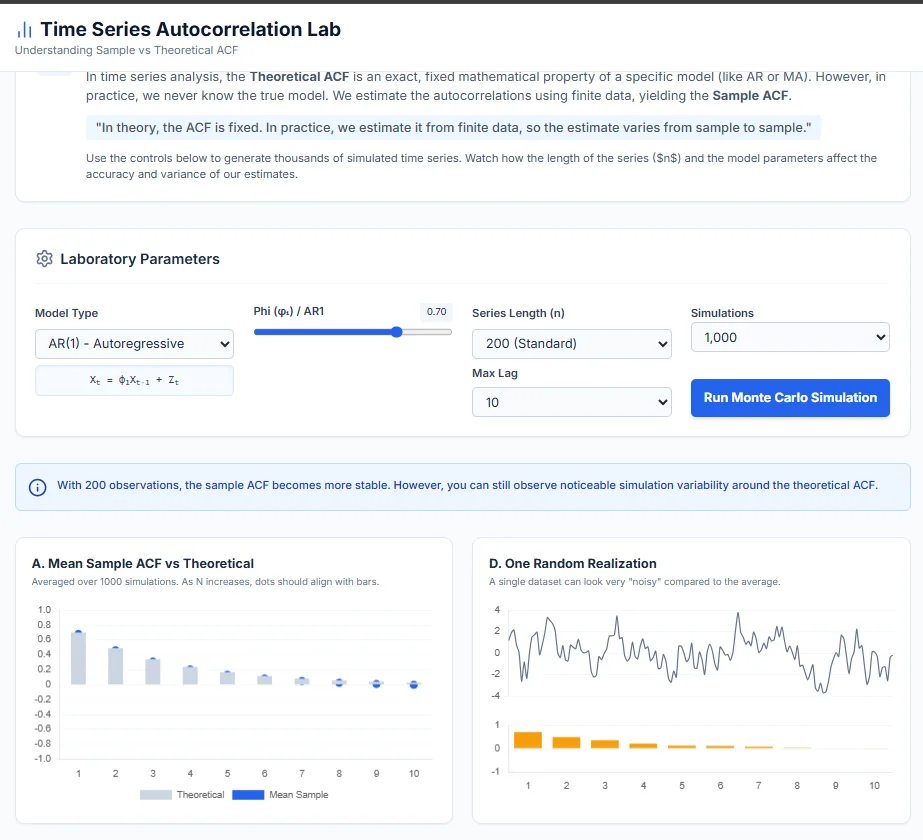Click the 'With 200 observations' notice text
923x840 pixels.
pos(467,485)
